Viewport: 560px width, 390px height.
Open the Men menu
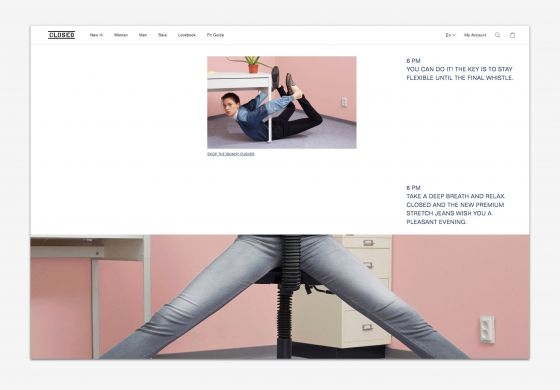click(143, 35)
